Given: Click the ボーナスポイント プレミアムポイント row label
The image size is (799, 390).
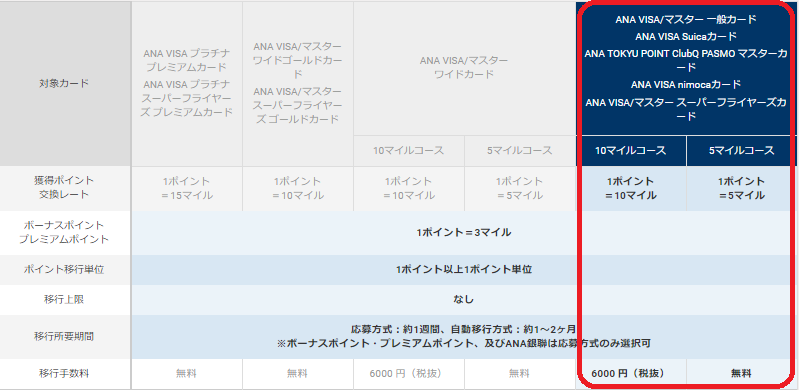Looking at the screenshot, I should tap(65, 232).
